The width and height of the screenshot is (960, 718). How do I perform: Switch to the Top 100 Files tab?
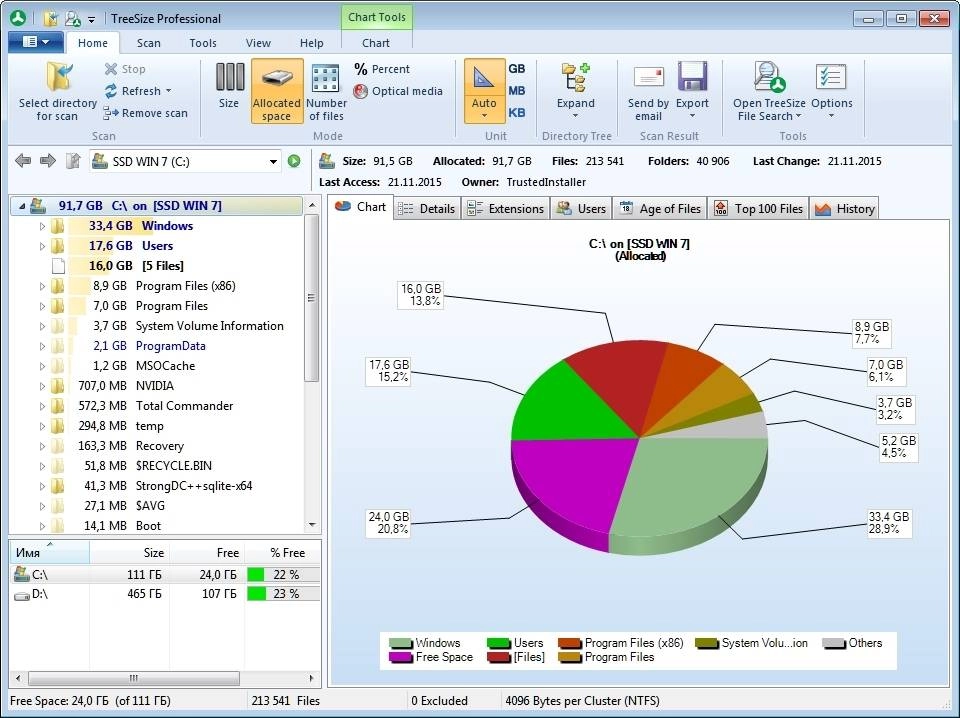(759, 209)
